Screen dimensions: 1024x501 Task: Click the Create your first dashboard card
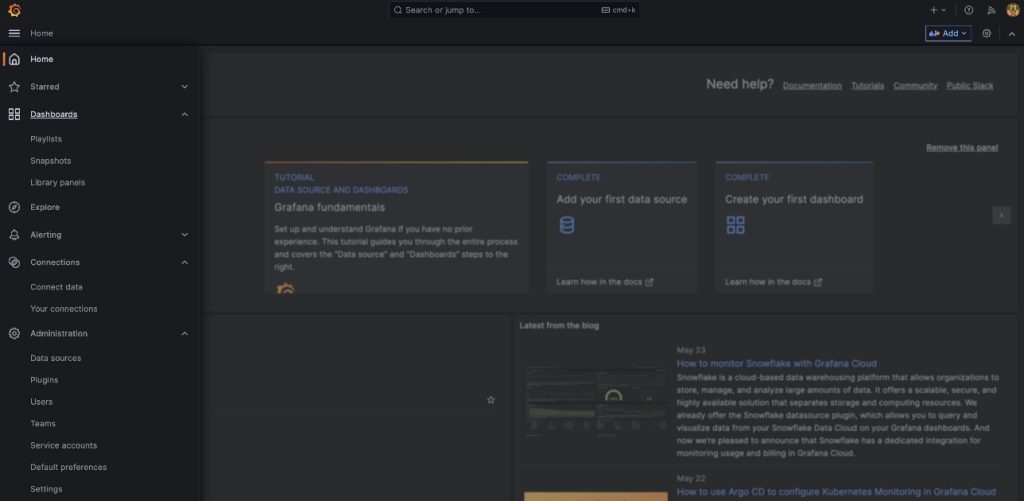[x=794, y=227]
